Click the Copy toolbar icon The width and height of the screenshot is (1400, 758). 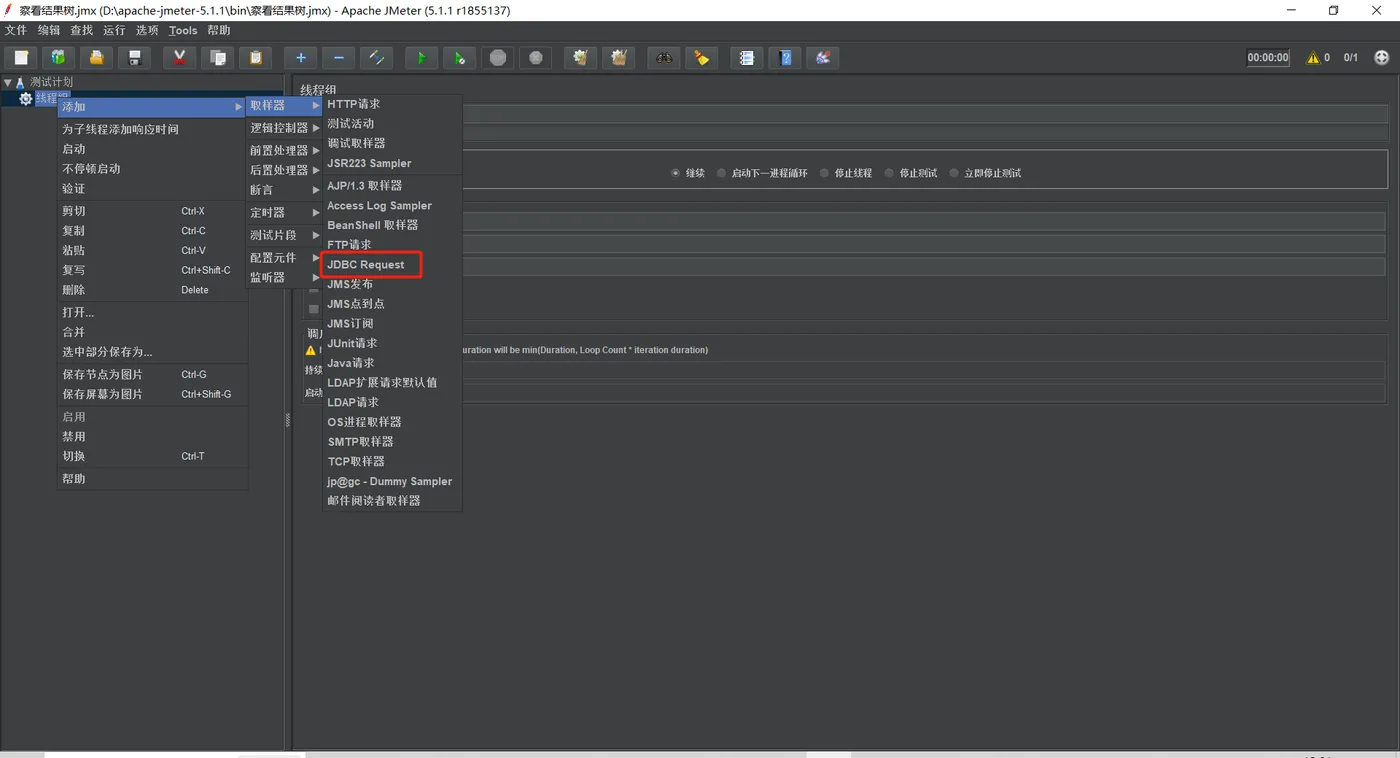tap(217, 58)
